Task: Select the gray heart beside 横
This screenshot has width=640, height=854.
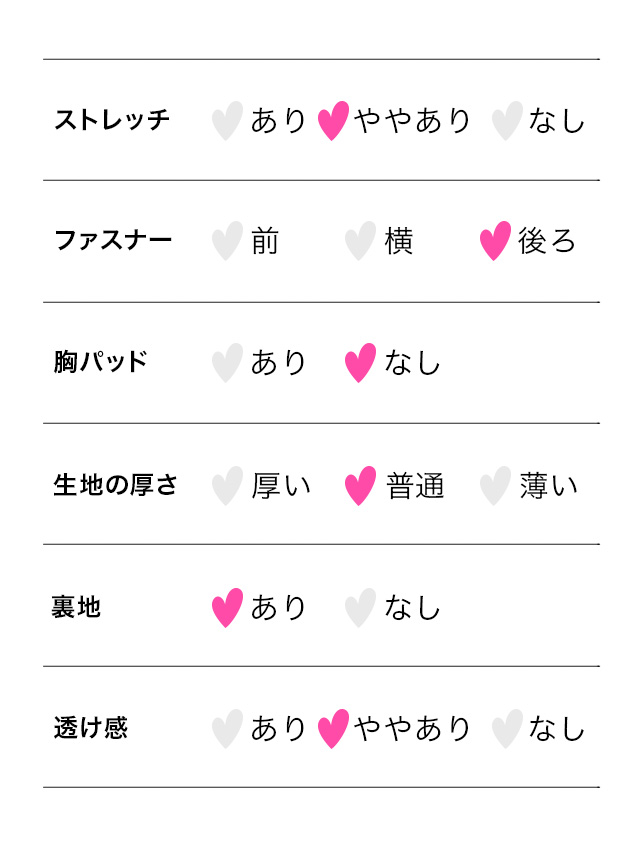Action: (361, 241)
